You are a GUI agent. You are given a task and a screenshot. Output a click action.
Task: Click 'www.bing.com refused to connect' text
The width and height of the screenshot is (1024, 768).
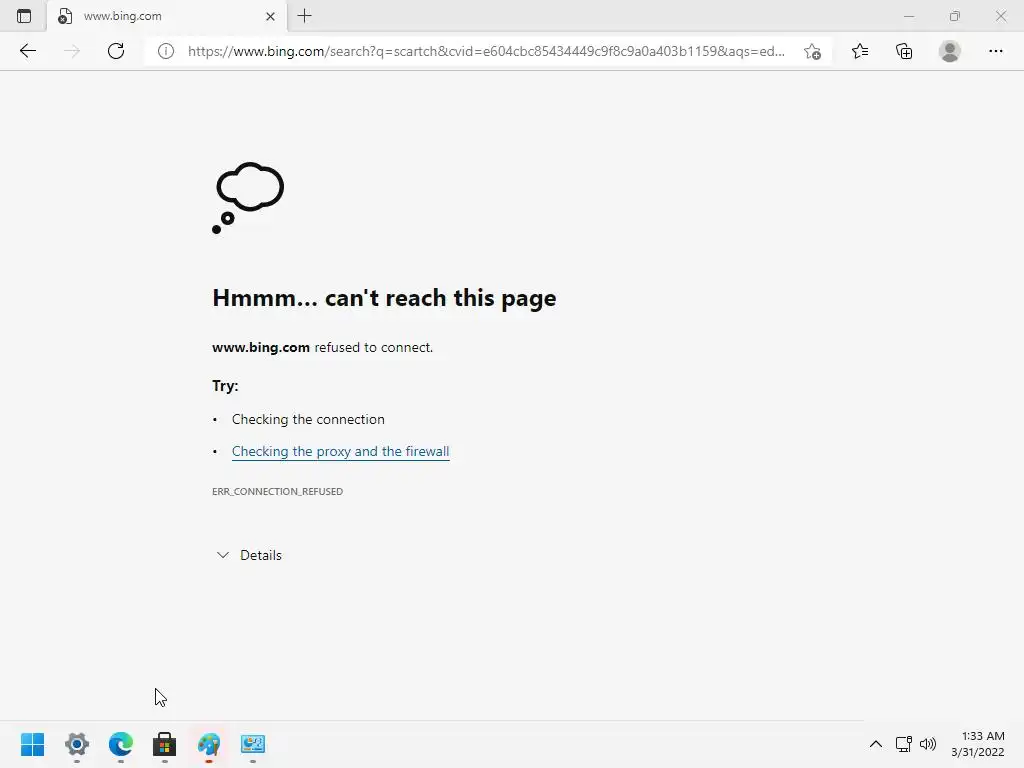tap(323, 347)
